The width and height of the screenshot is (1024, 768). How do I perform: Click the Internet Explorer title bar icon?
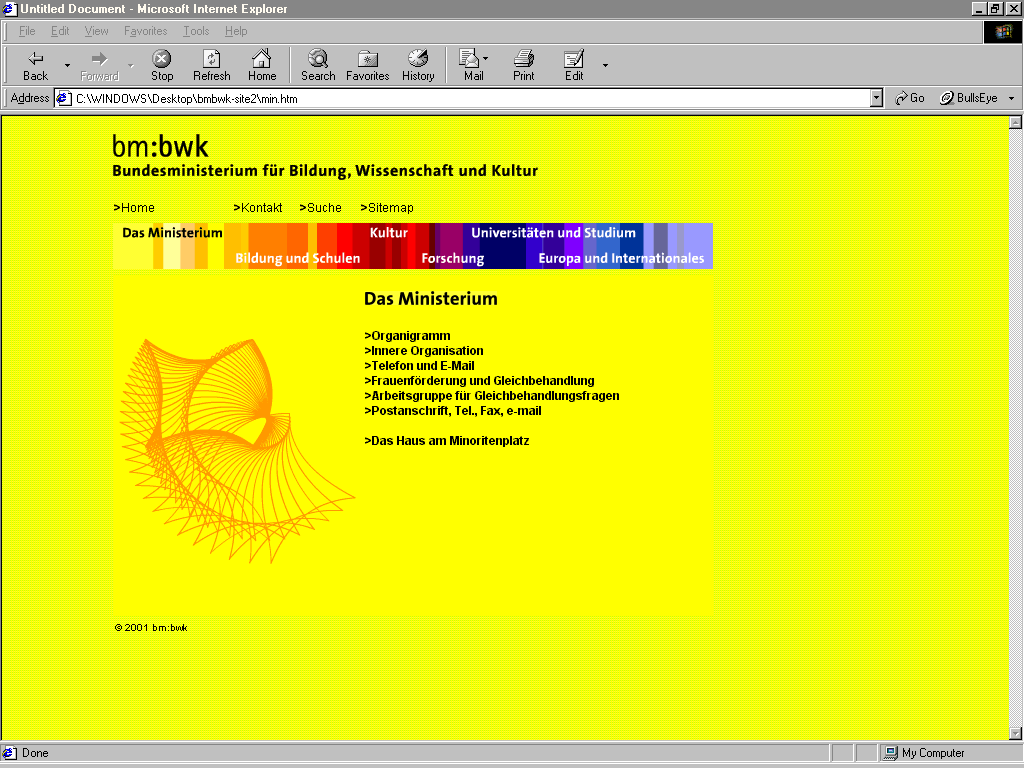click(x=8, y=8)
